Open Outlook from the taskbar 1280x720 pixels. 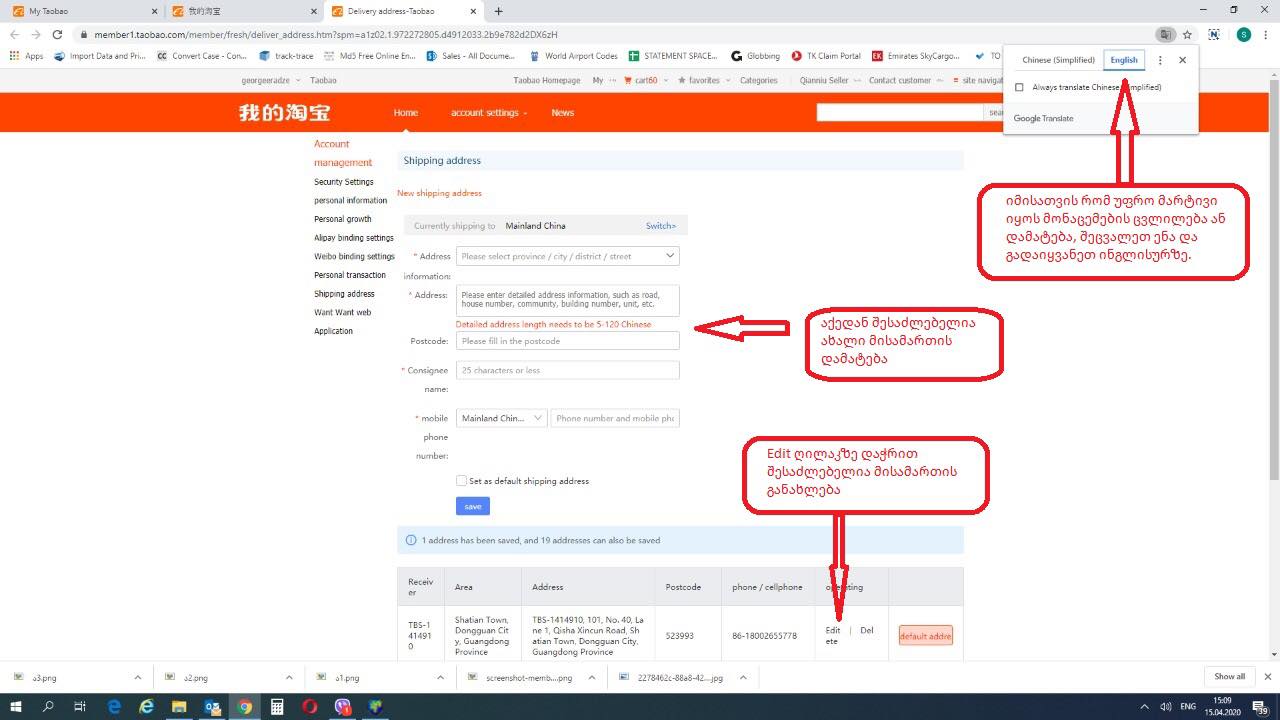tap(212, 706)
